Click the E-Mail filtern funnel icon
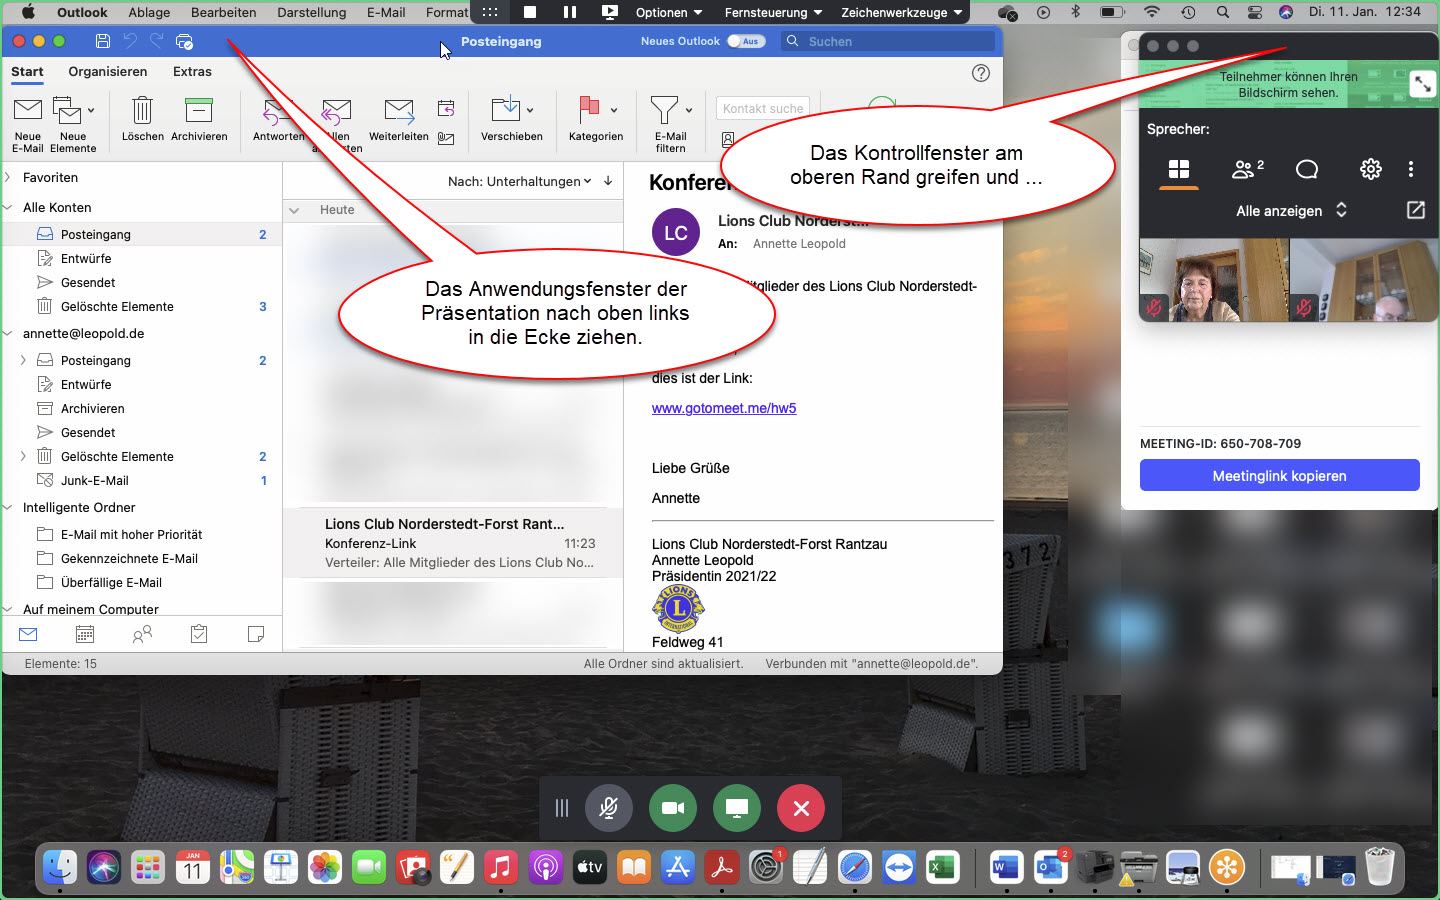Screen dimensions: 1440x900 click(664, 109)
